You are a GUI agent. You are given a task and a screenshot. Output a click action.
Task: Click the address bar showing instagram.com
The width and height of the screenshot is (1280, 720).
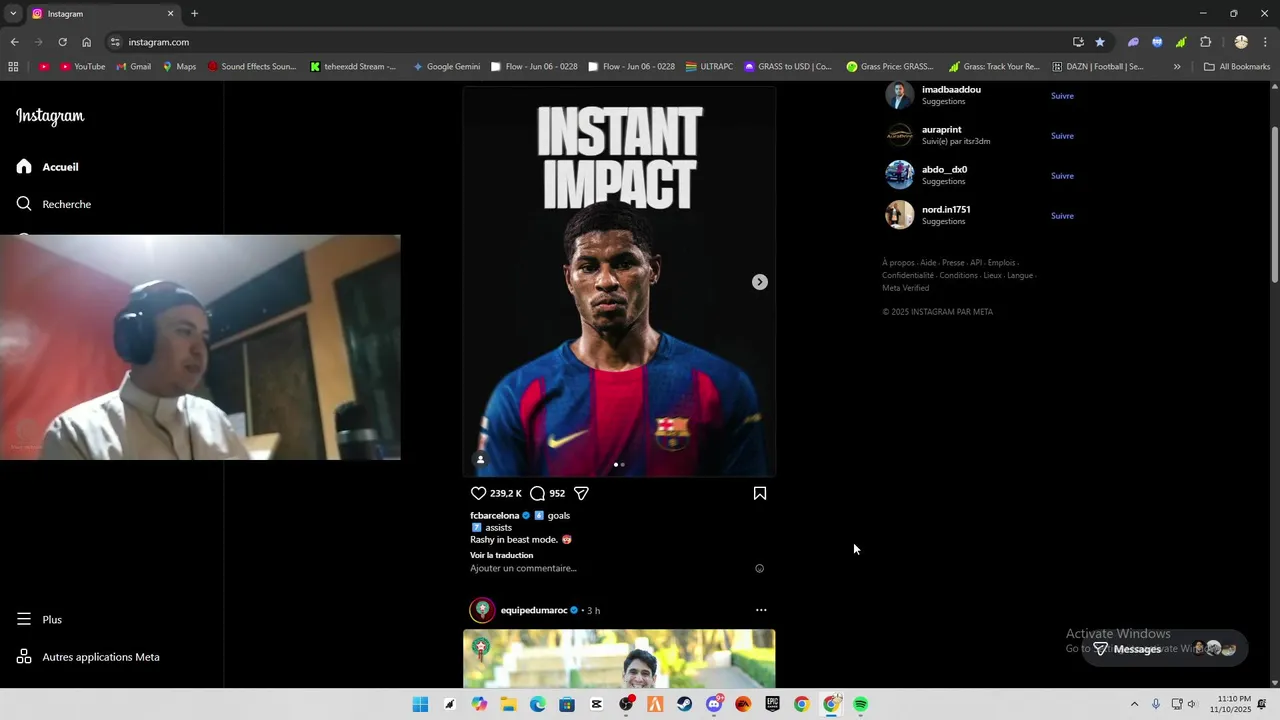(x=590, y=42)
